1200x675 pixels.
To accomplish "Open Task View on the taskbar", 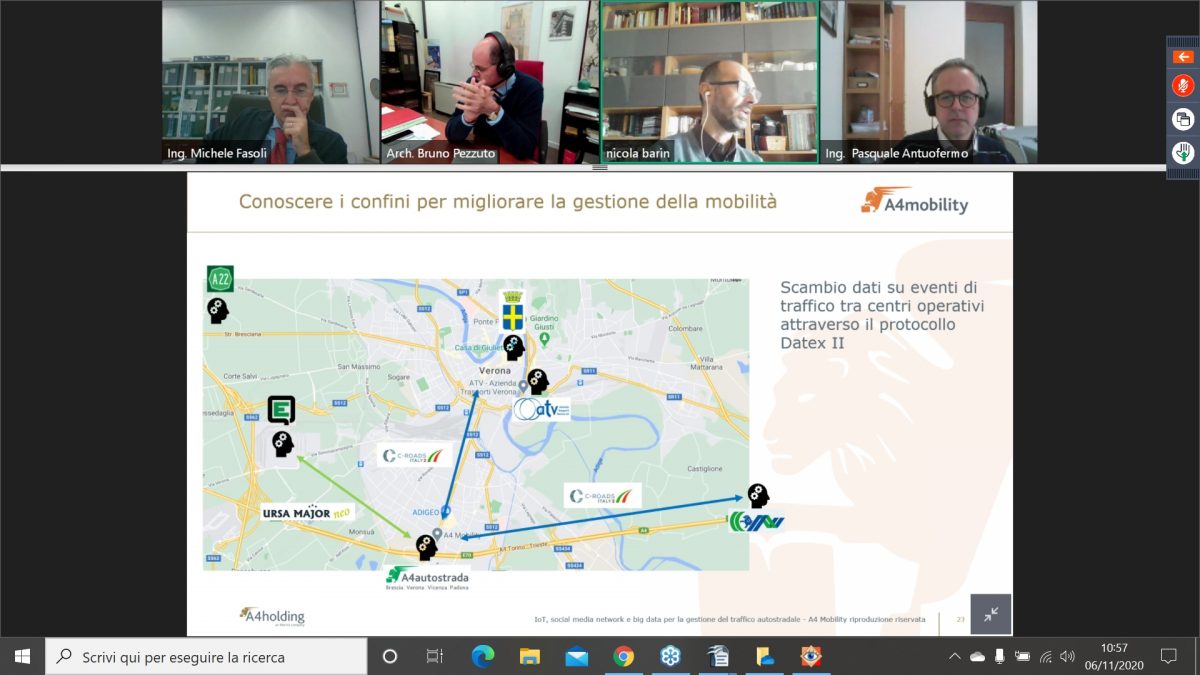I will [435, 657].
